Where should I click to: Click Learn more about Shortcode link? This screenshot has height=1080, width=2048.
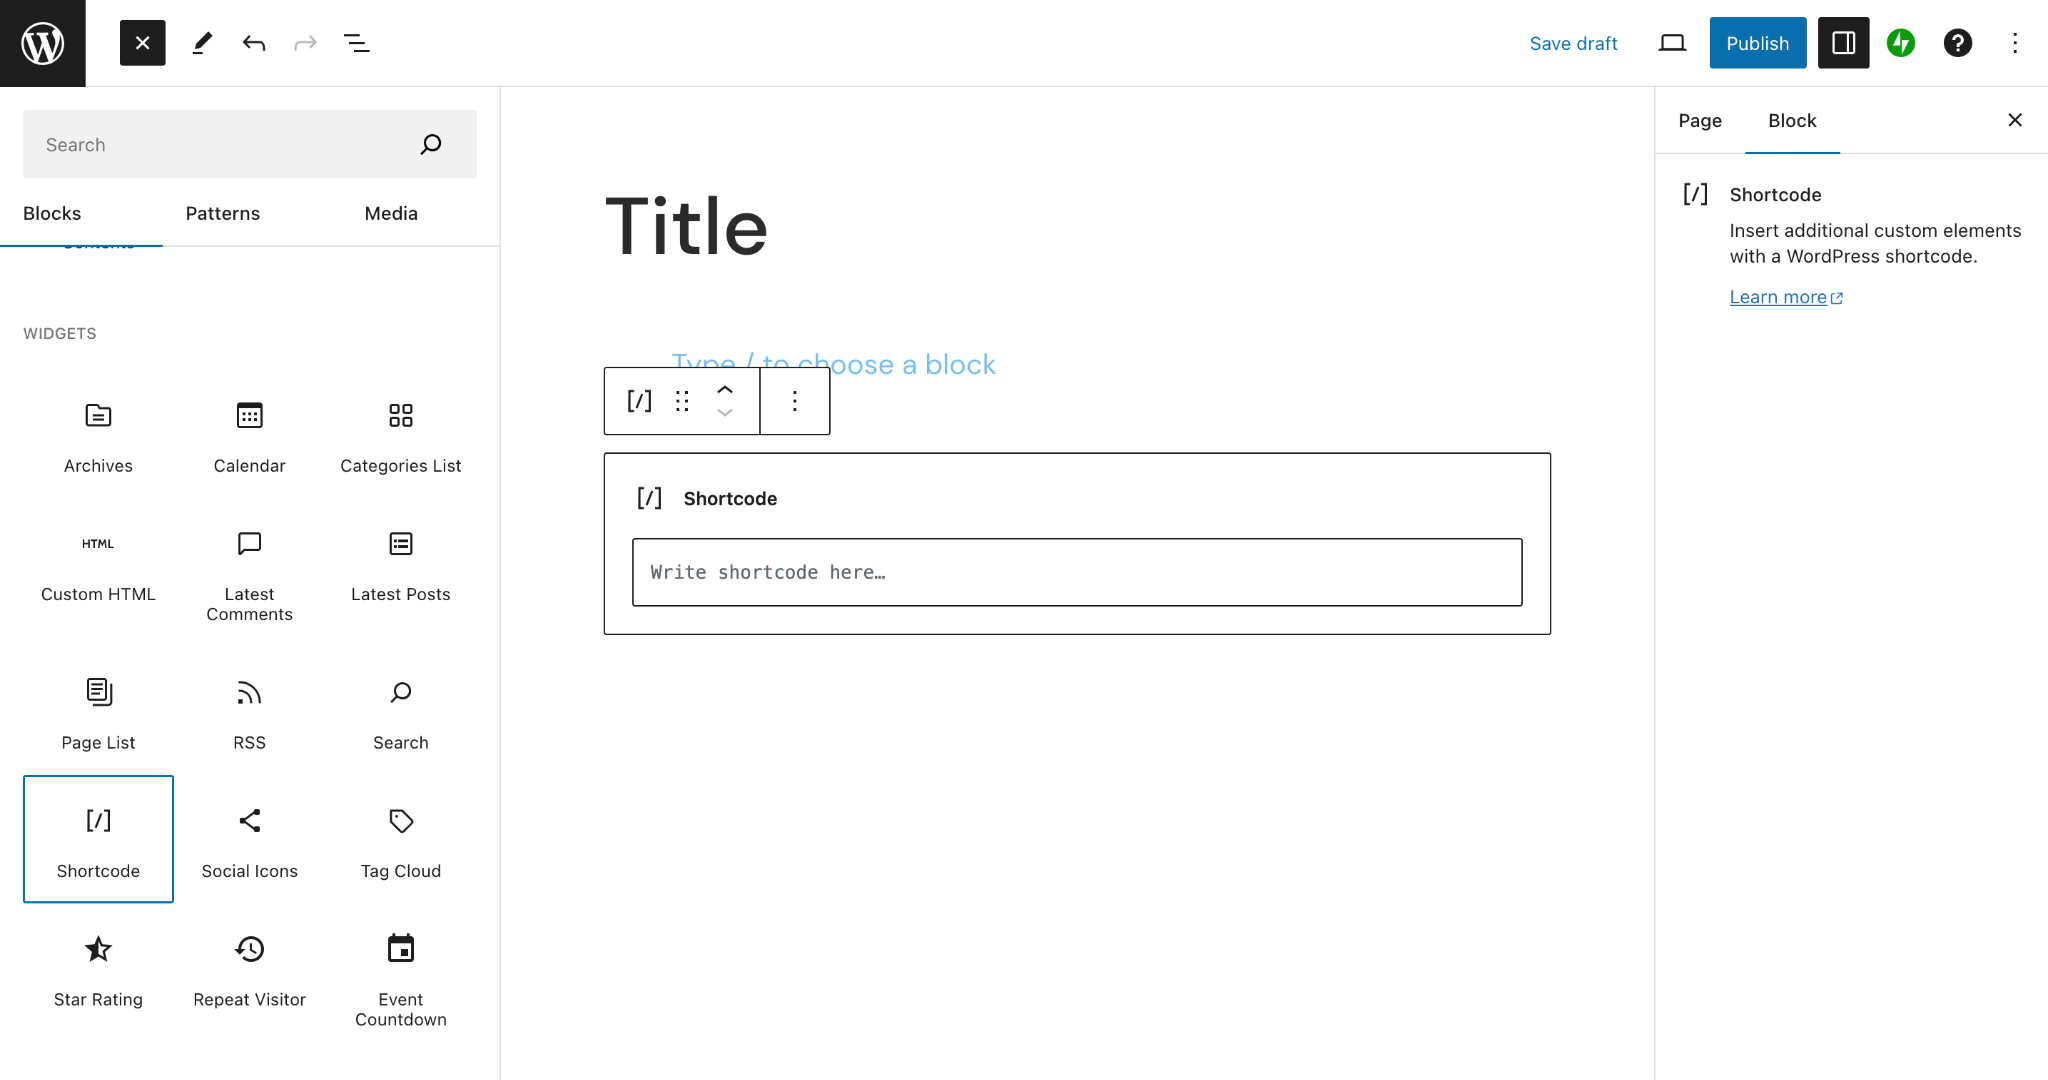tap(1784, 295)
